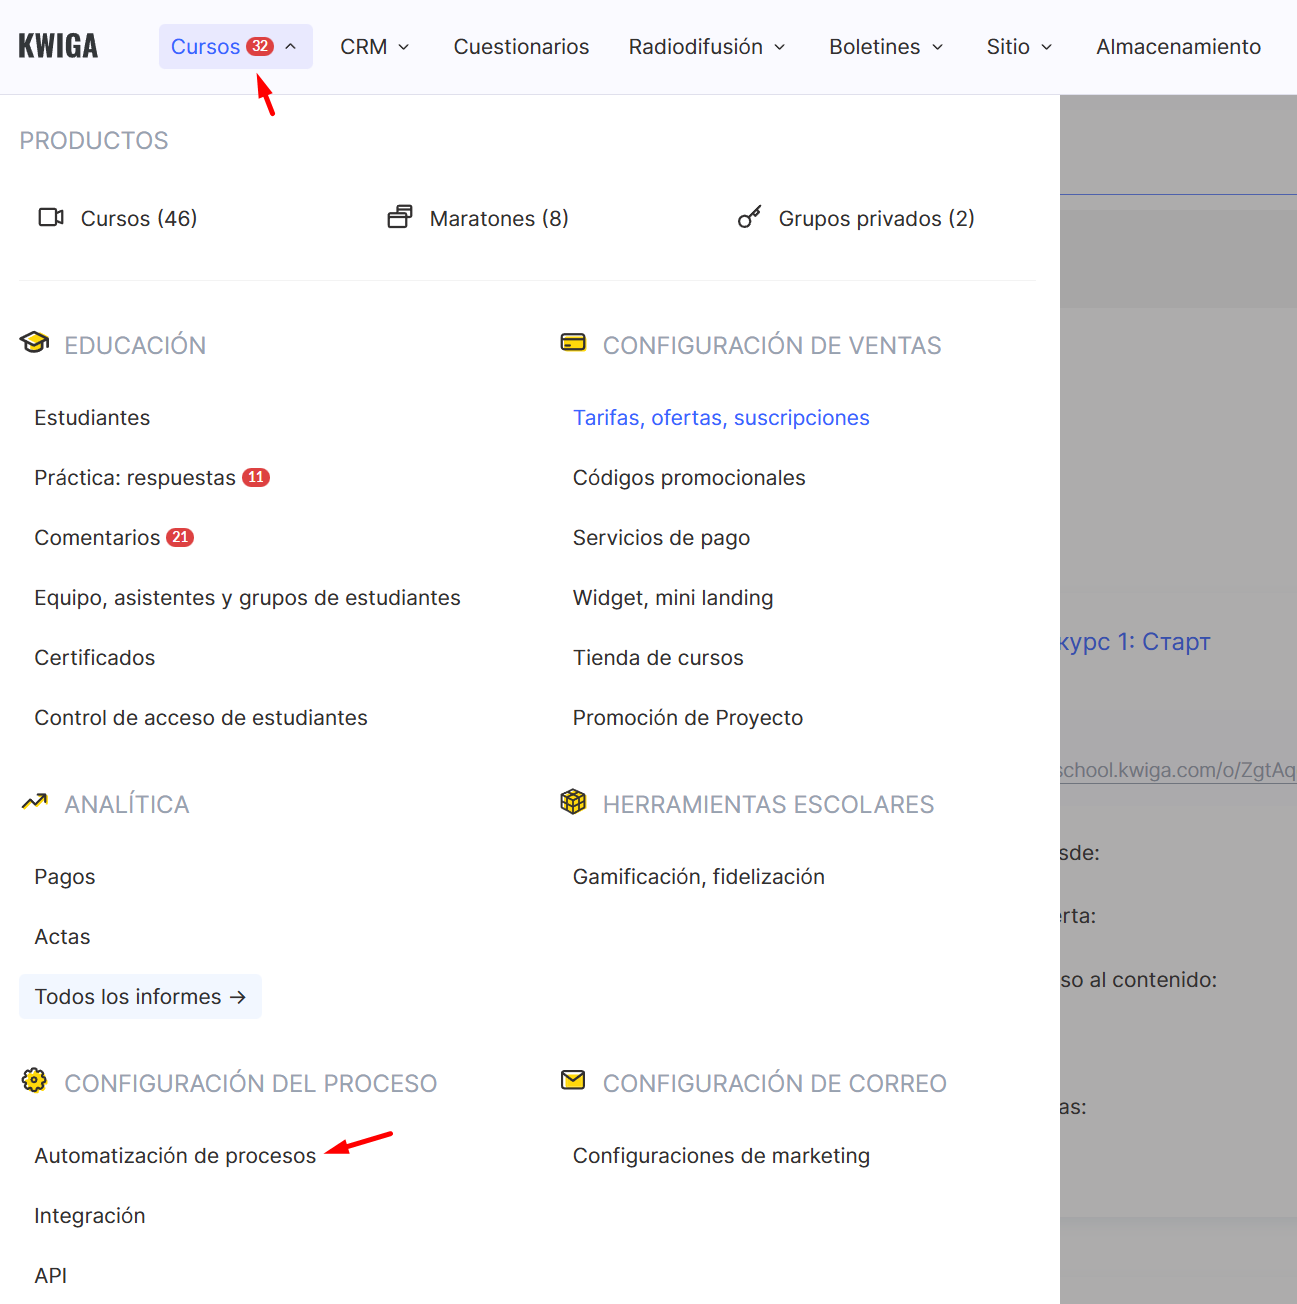This screenshot has height=1304, width=1297.
Task: Click the trending arrow Analítica icon
Action: (x=34, y=802)
